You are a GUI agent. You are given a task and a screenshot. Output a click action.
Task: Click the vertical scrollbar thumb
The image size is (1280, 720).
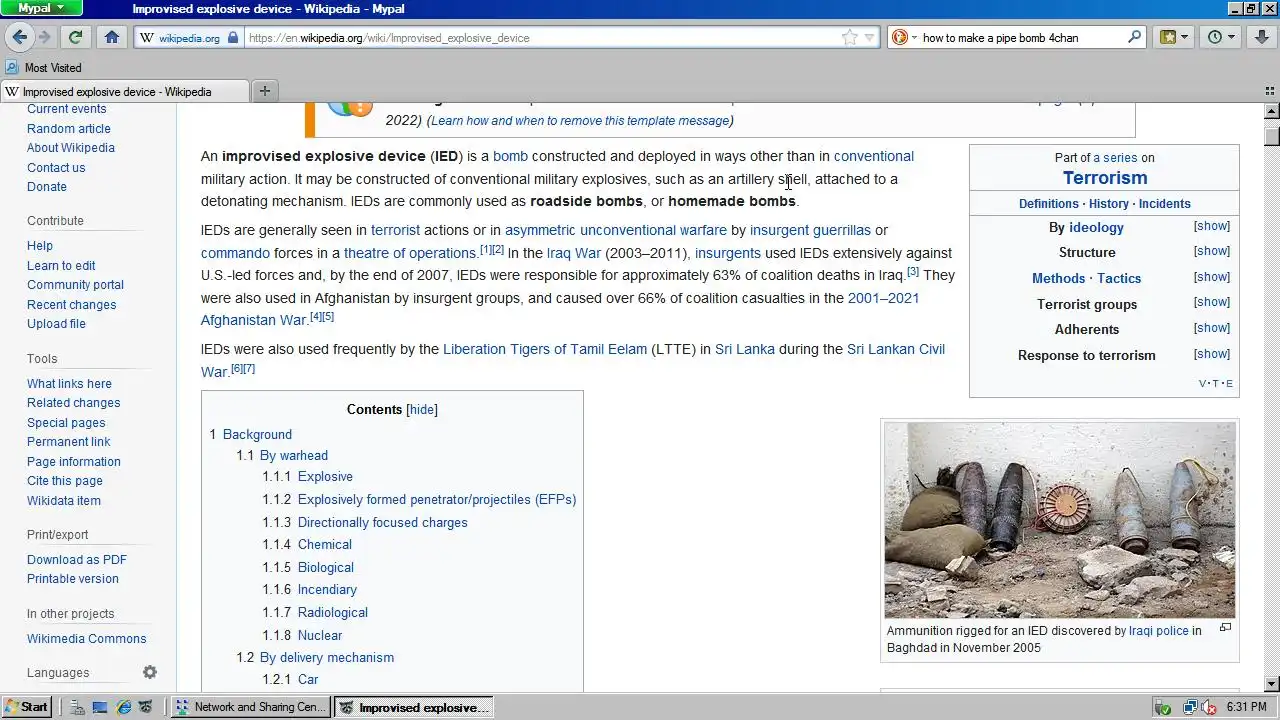point(1272,135)
